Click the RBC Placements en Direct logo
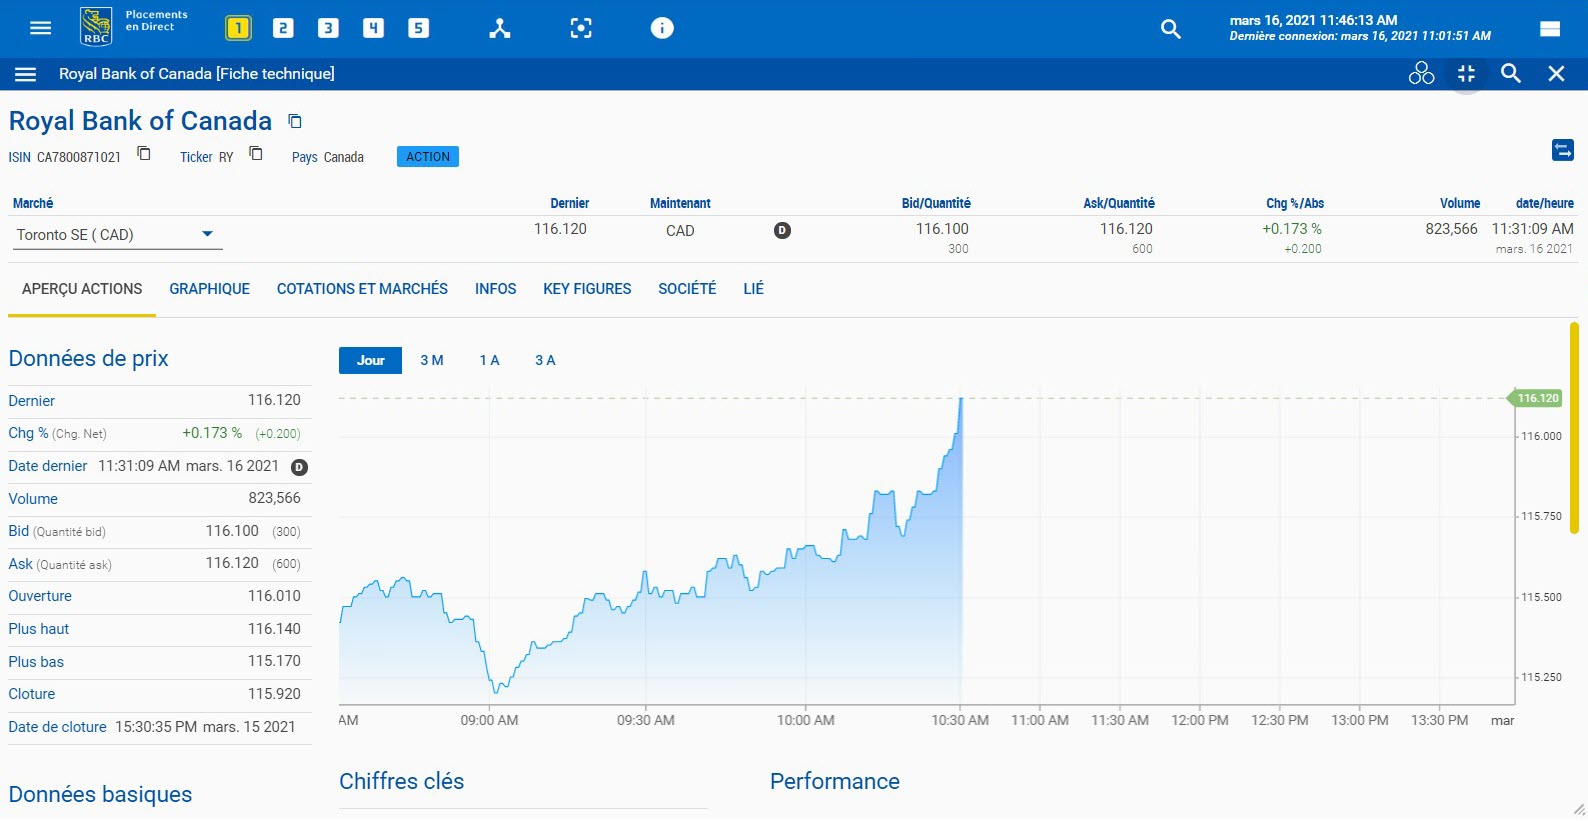Image resolution: width=1588 pixels, height=821 pixels. tap(134, 26)
